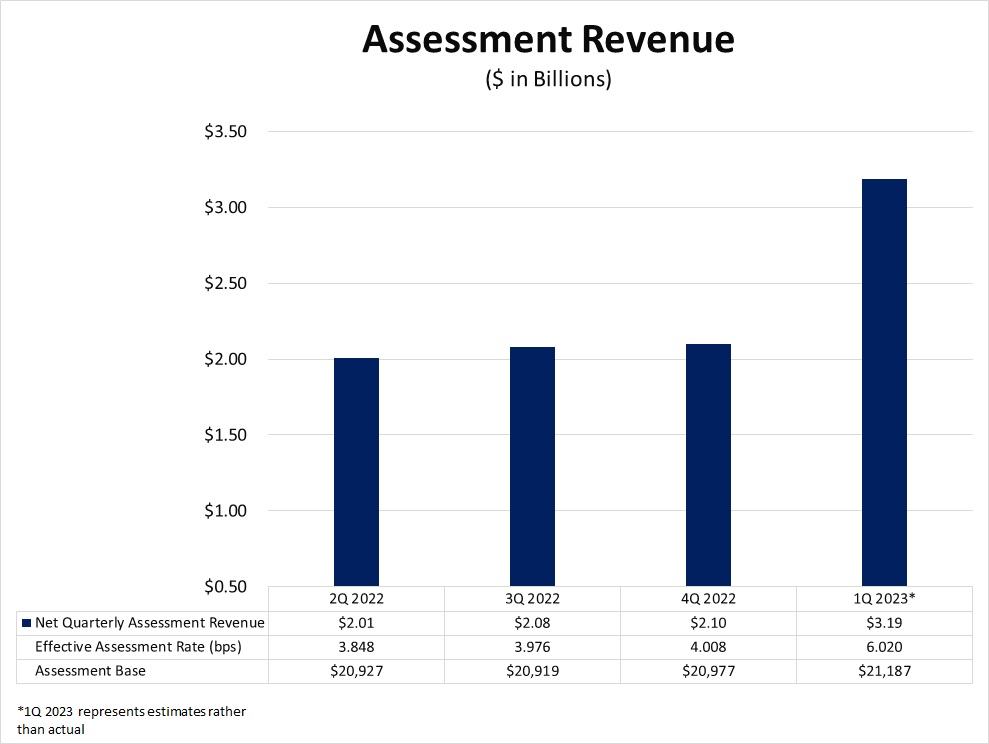The width and height of the screenshot is (989, 744).
Task: Select the 6.020 assessment rate cell
Action: click(884, 647)
